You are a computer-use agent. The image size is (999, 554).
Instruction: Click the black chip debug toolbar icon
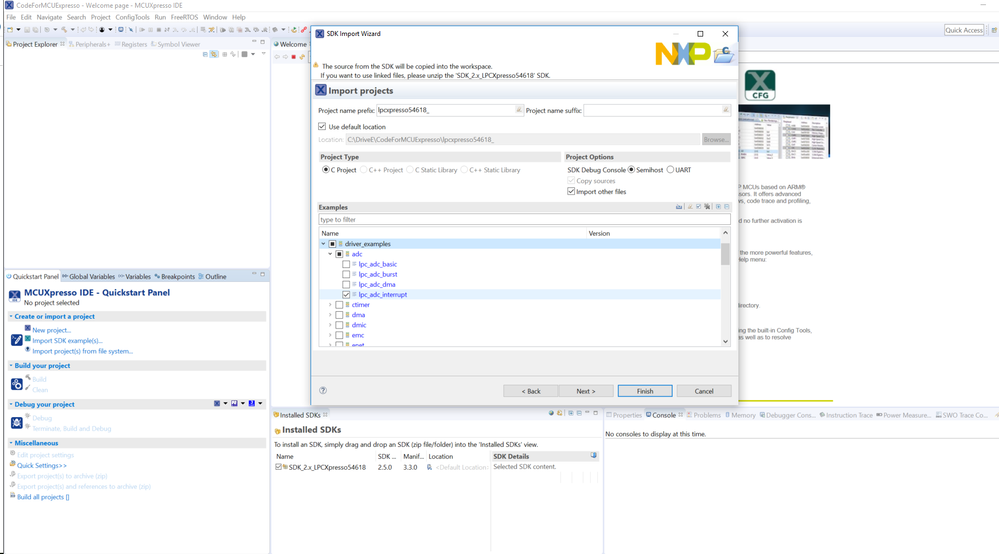pos(101,29)
